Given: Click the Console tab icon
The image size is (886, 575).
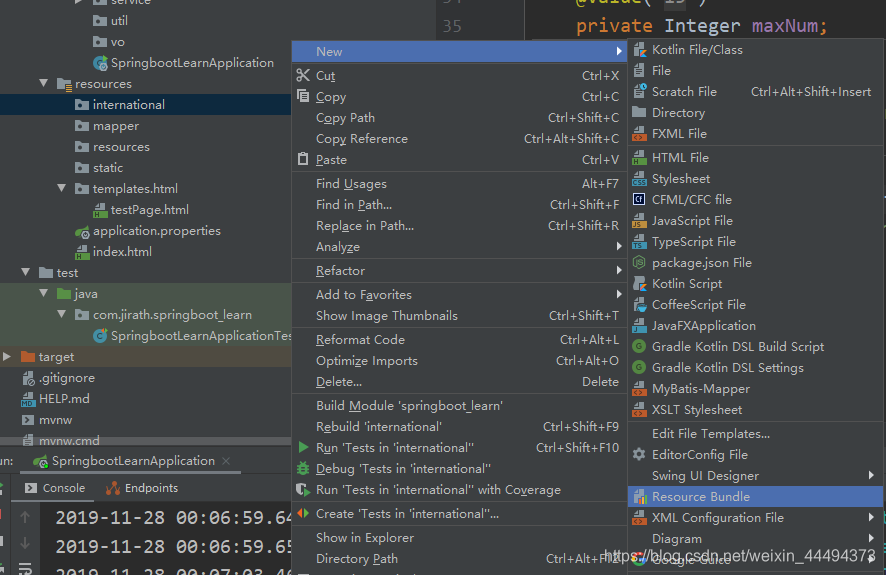Looking at the screenshot, I should 31,488.
